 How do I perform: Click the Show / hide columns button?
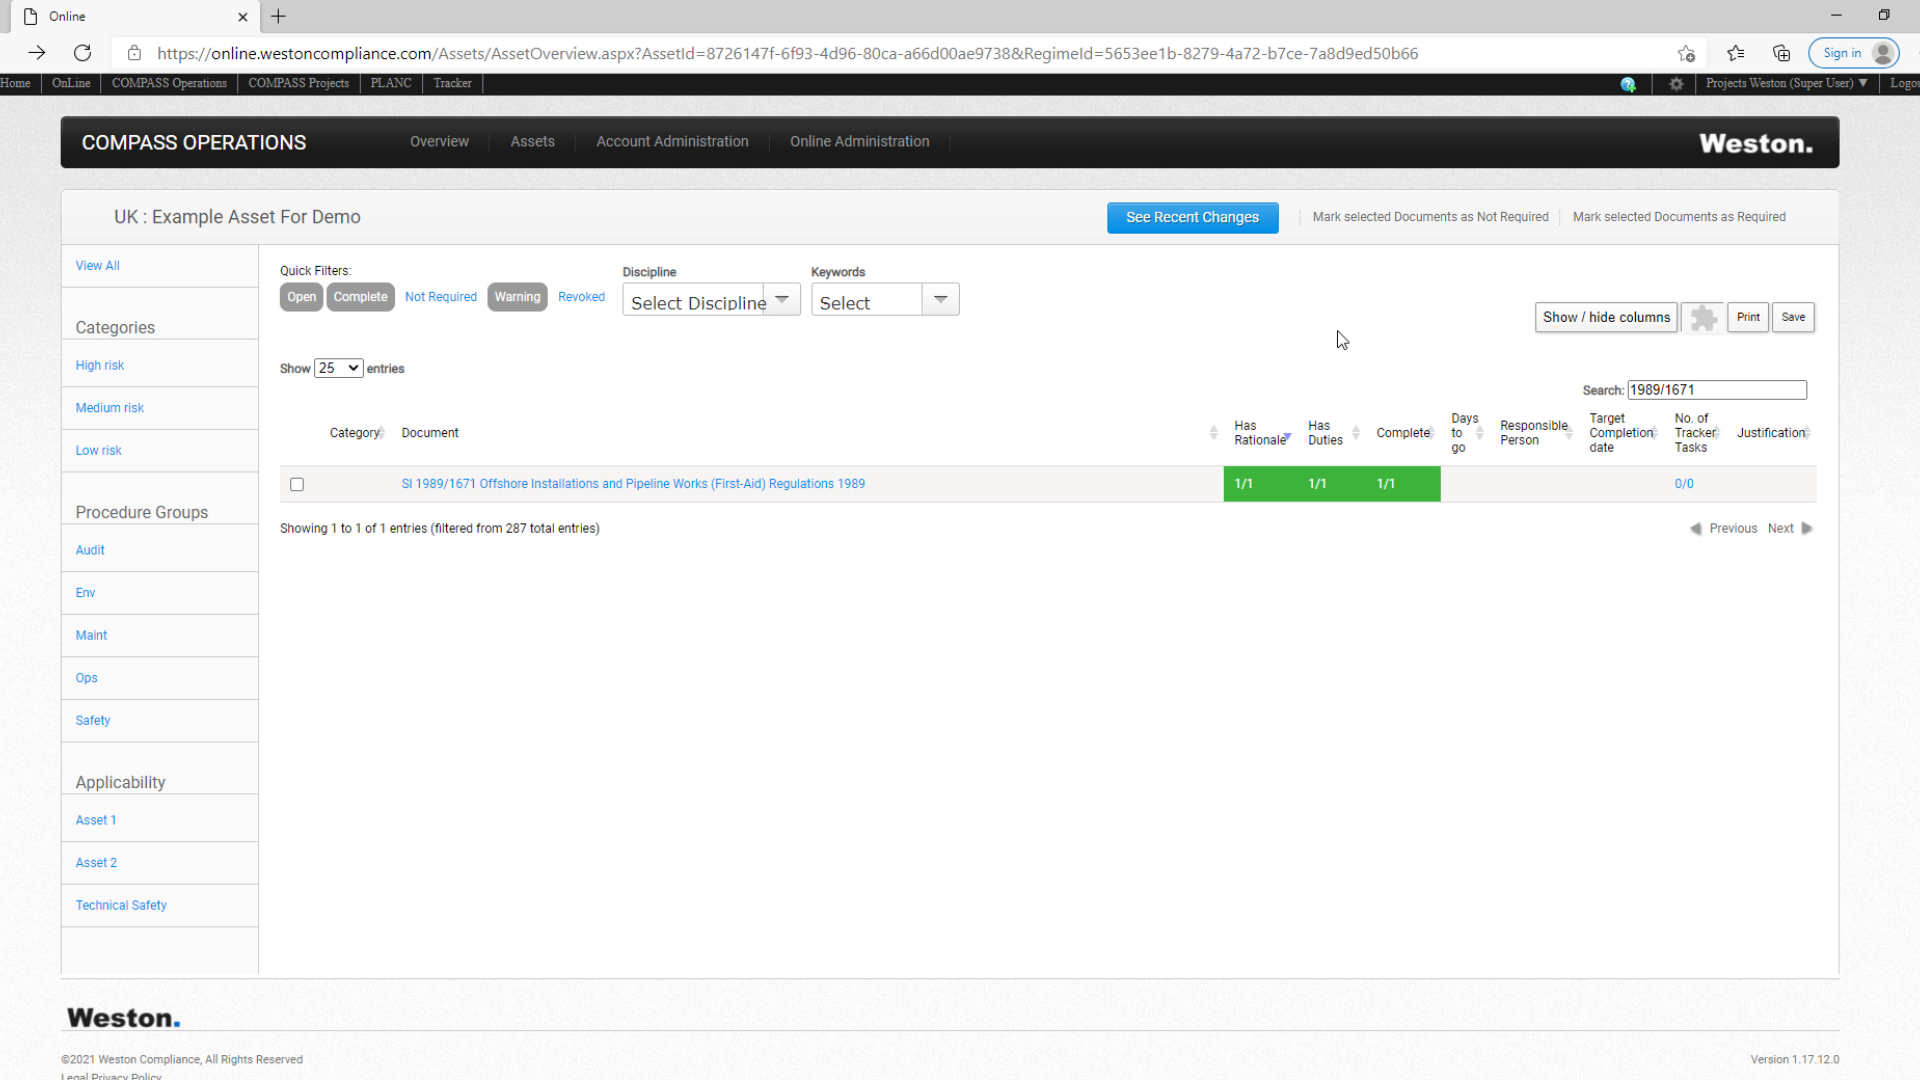[1606, 318]
